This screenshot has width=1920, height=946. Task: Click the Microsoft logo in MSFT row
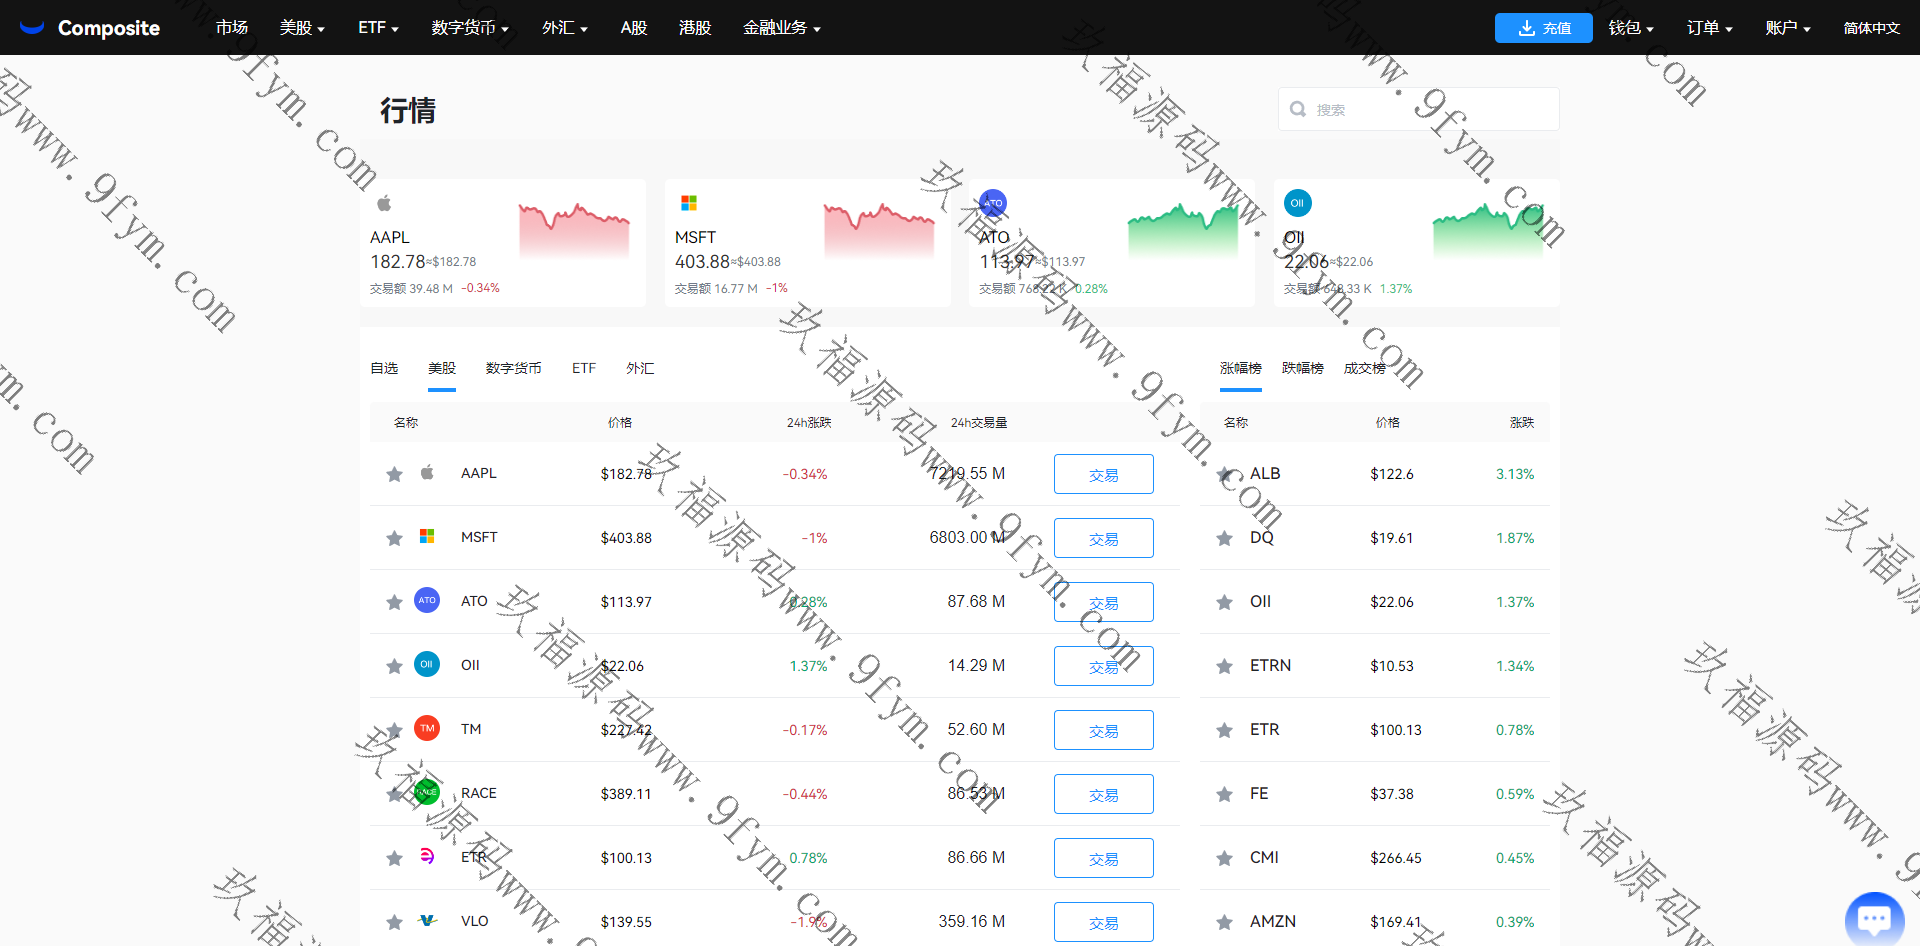[x=427, y=537]
